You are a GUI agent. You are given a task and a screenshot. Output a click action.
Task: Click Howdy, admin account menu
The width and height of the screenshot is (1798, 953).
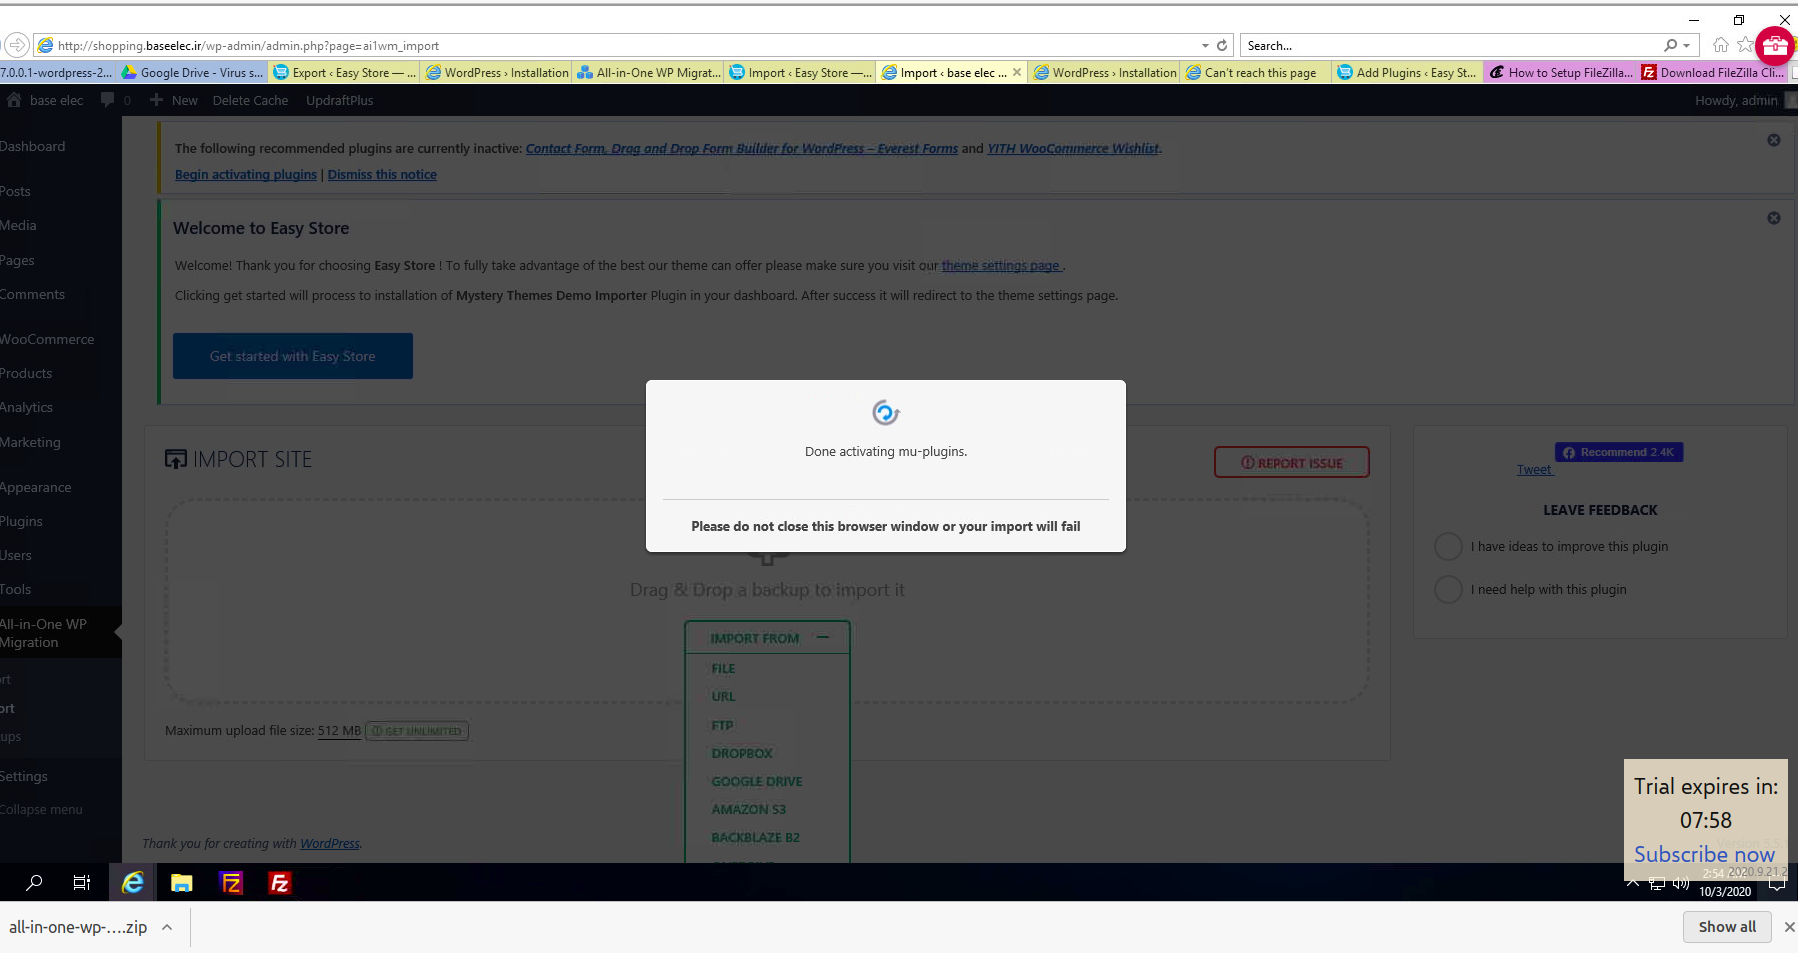coord(1736,100)
